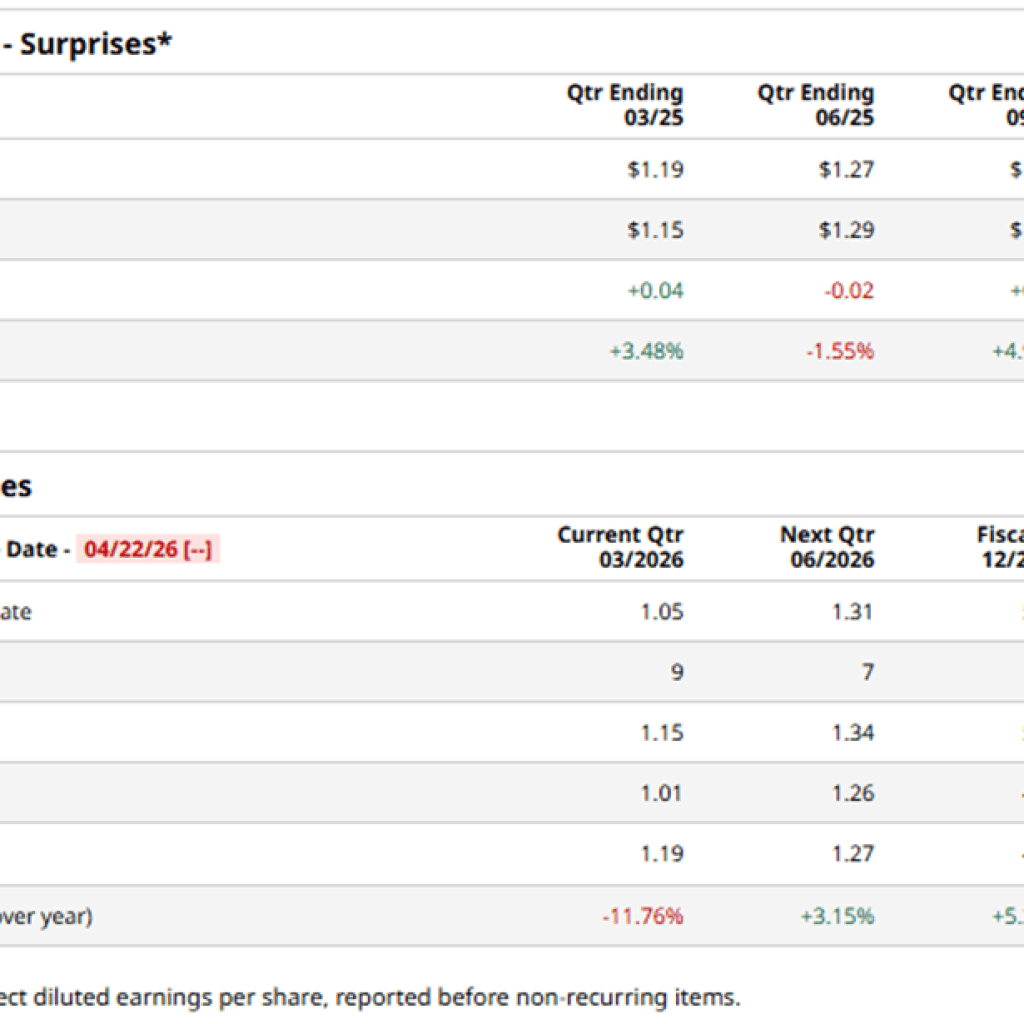
Task: Click the 1.34 value under Next Qtr
Action: 852,733
